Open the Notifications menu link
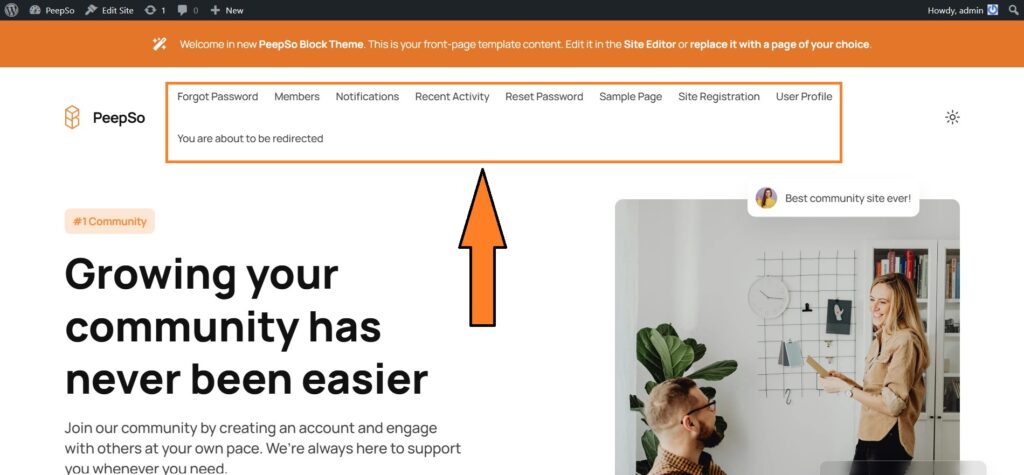1024x475 pixels. [367, 96]
